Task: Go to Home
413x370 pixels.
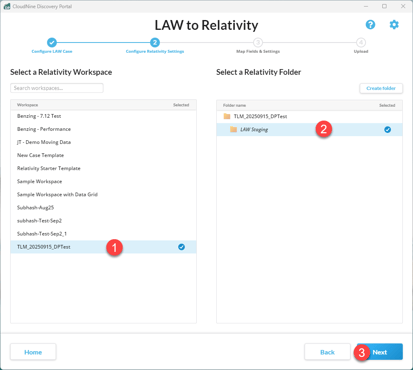Action: (x=33, y=352)
